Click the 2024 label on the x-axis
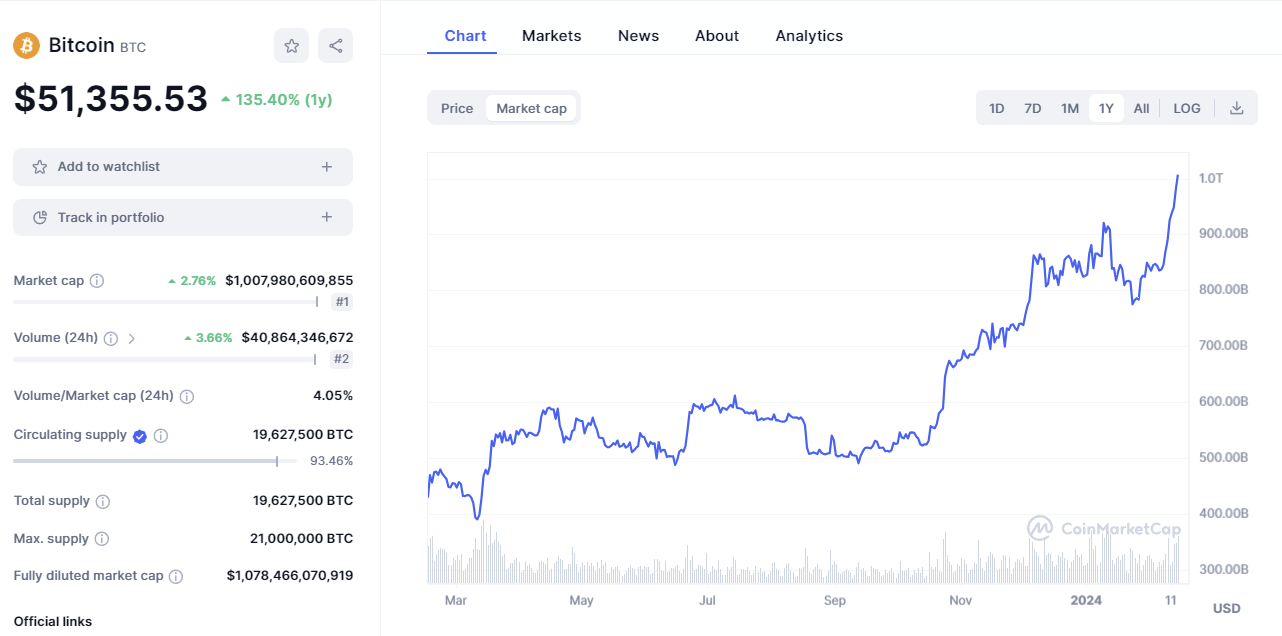 point(1086,600)
